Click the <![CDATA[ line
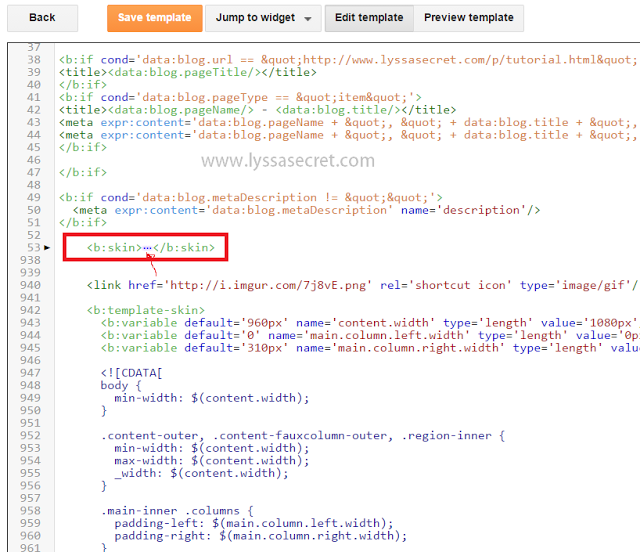Screen dimensions: 640x552 pyautogui.click(x=131, y=373)
